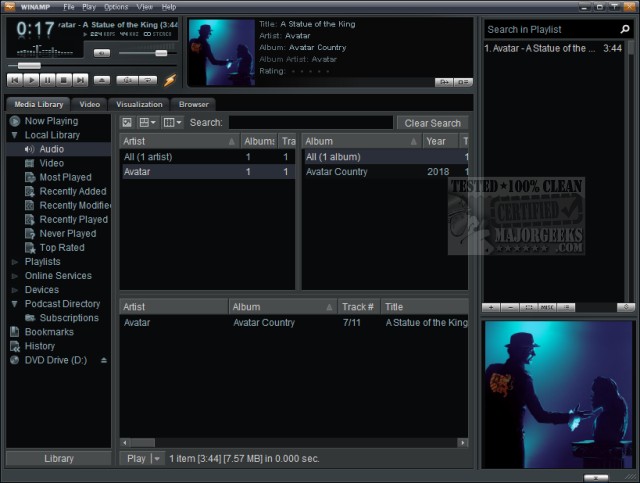
Task: Open the Never Played view
Action: [x=68, y=234]
